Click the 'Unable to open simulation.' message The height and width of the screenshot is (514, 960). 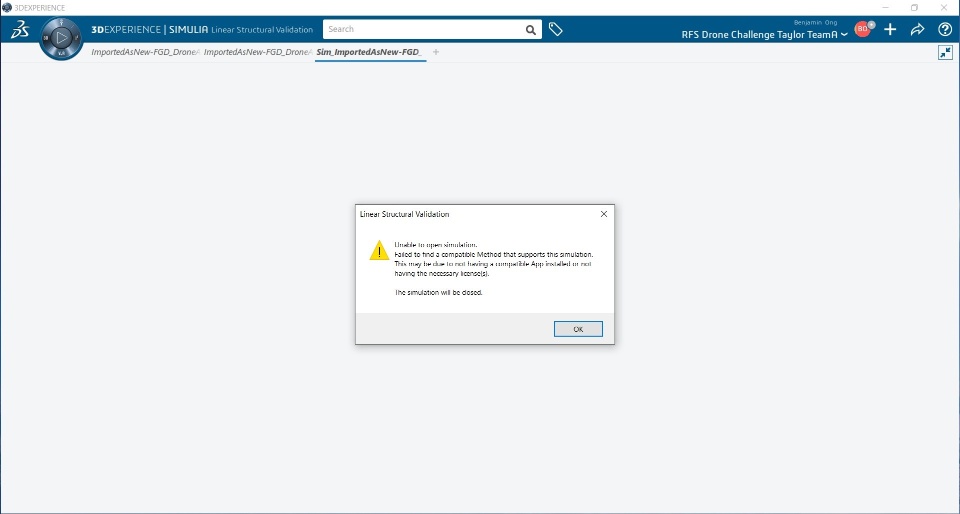pyautogui.click(x=436, y=245)
